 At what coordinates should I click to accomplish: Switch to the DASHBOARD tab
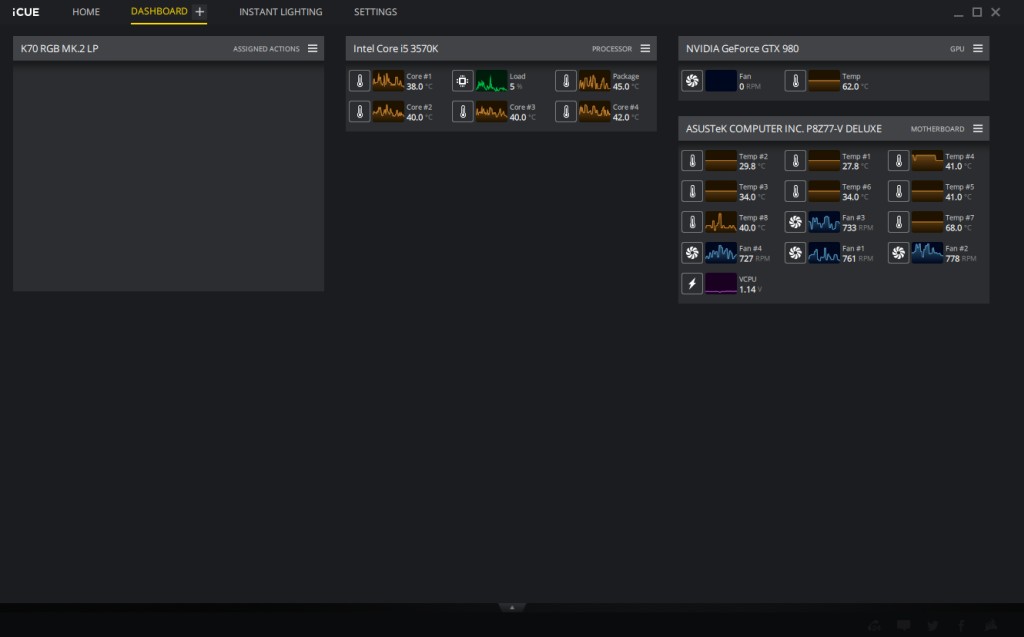coord(159,12)
